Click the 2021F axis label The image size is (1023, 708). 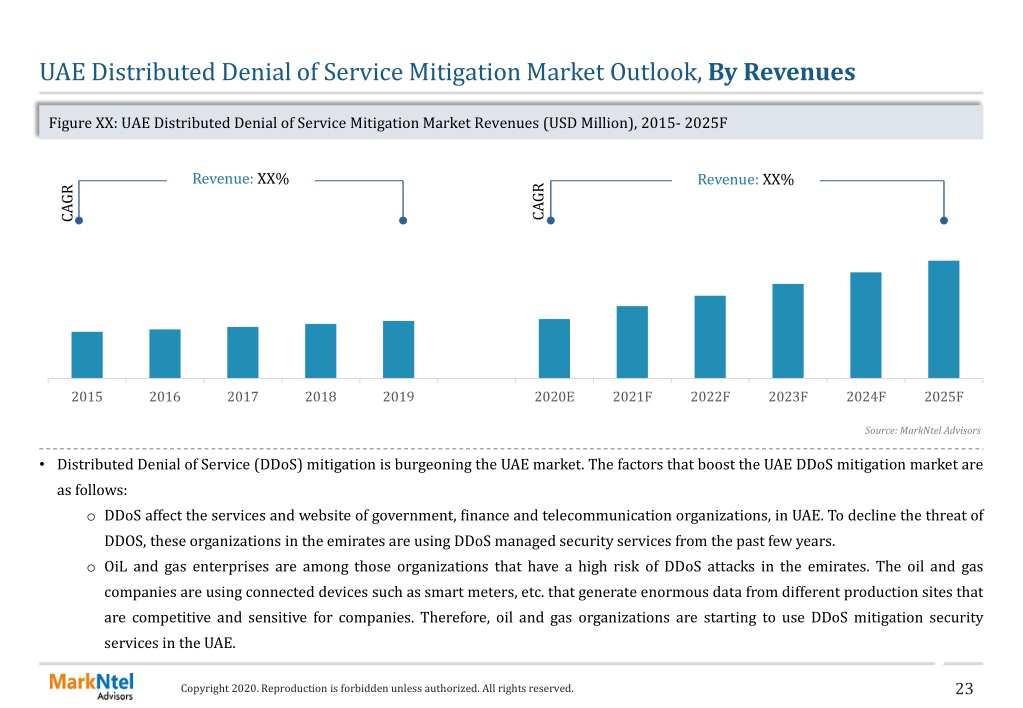[x=632, y=397]
